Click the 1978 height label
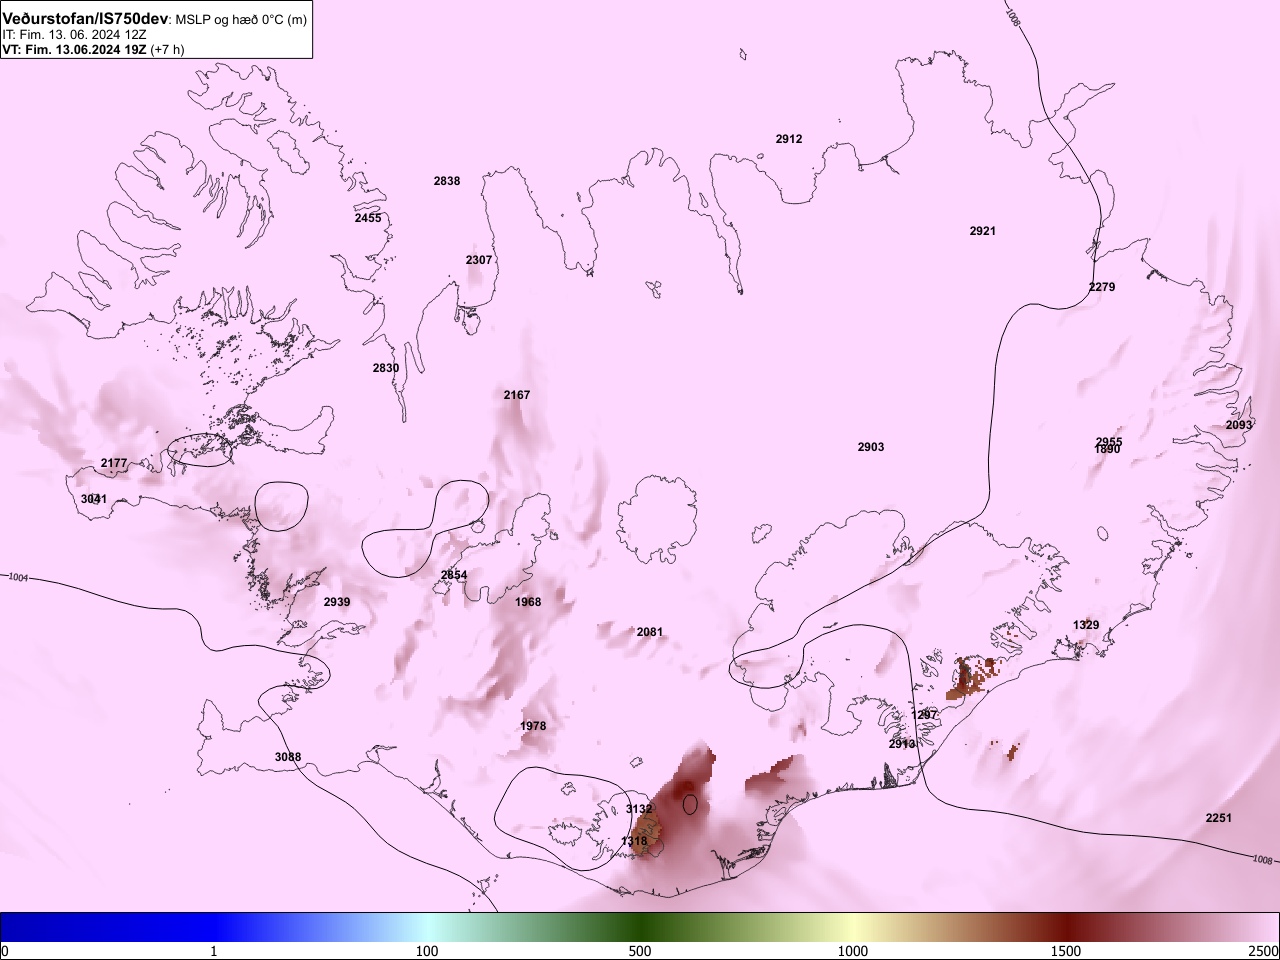This screenshot has width=1280, height=960. 533,726
